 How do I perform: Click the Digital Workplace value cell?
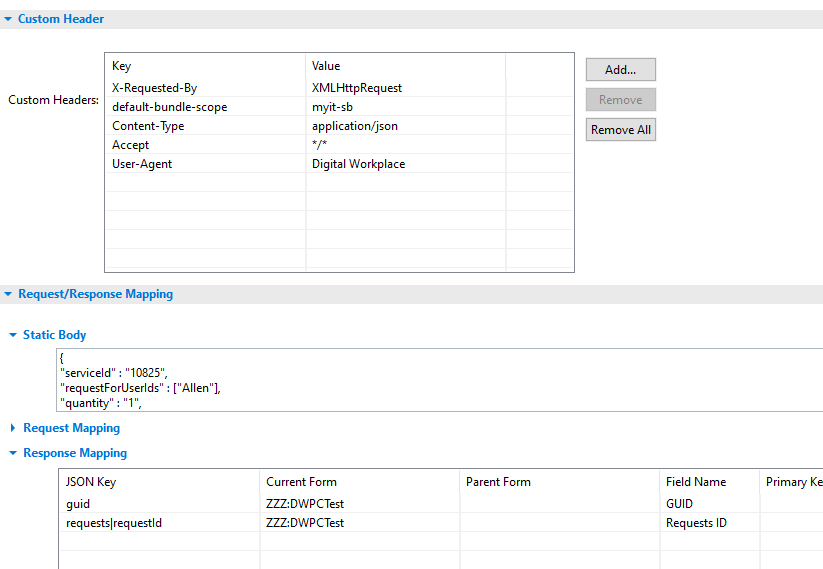[x=358, y=164]
